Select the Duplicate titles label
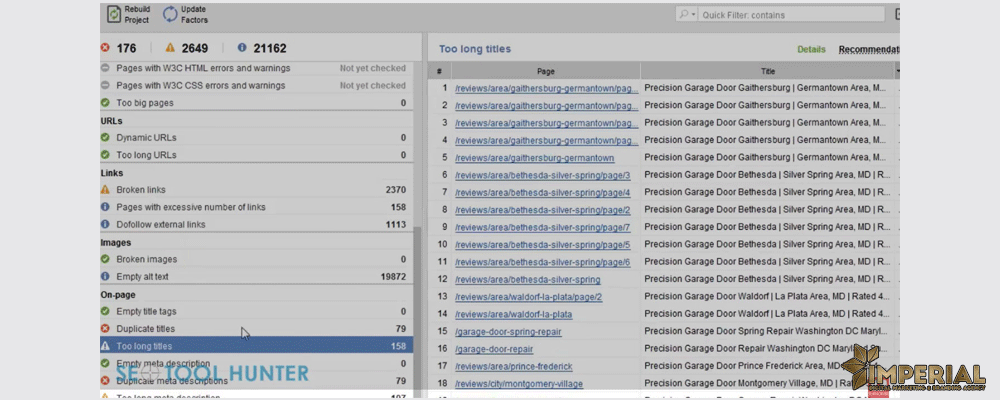Viewport: 1000px width, 400px height. (x=145, y=329)
